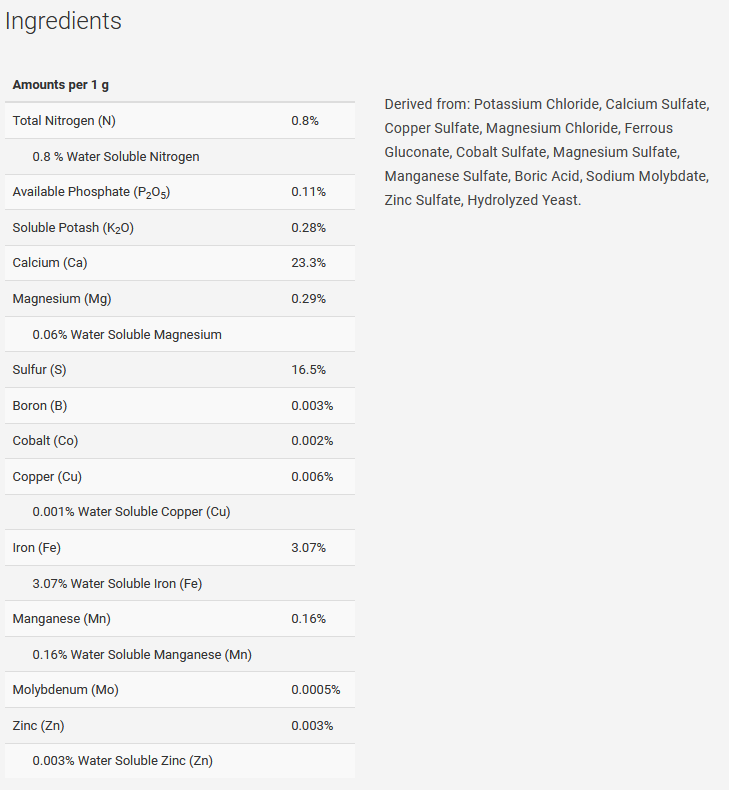
Task: Select the Soluble Potash (K2O) row
Action: click(180, 228)
